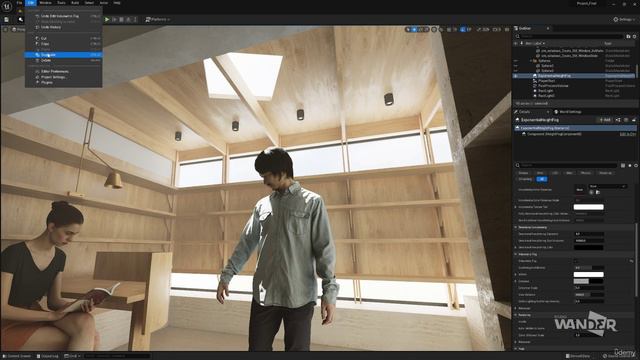The width and height of the screenshot is (640, 360).
Task: Click the Blueprint/add script icon beside Add
Action: (618, 120)
